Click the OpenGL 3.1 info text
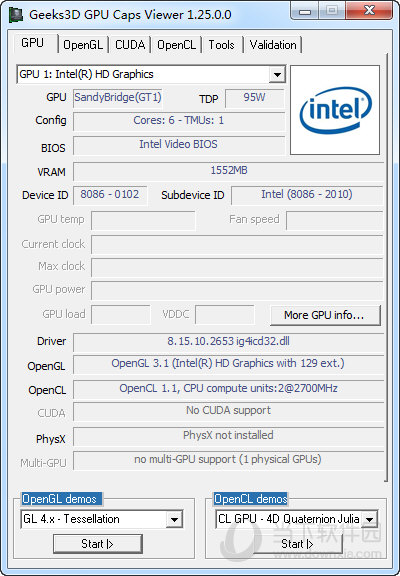 click(x=228, y=363)
